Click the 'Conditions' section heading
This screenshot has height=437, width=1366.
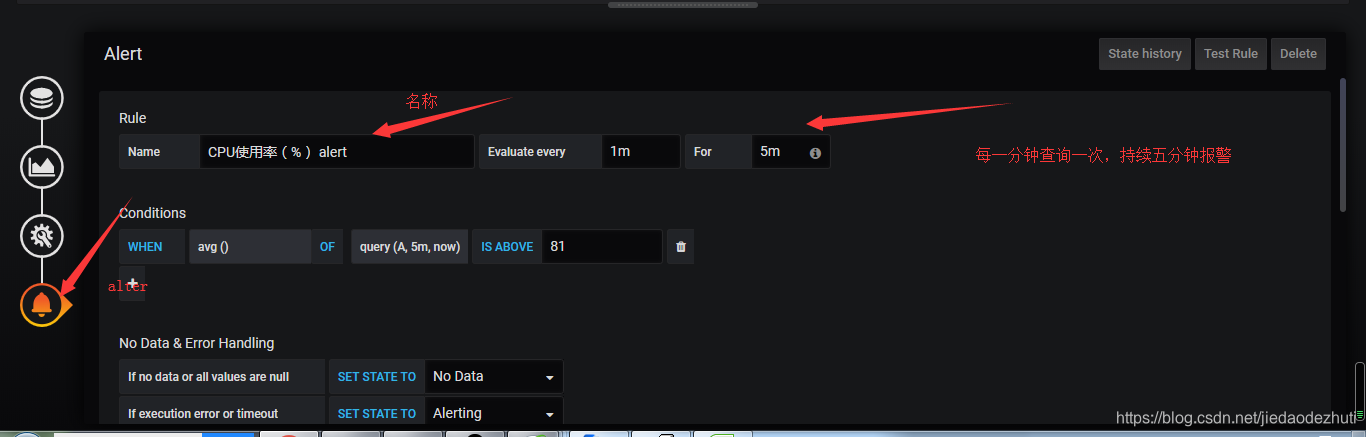click(152, 213)
